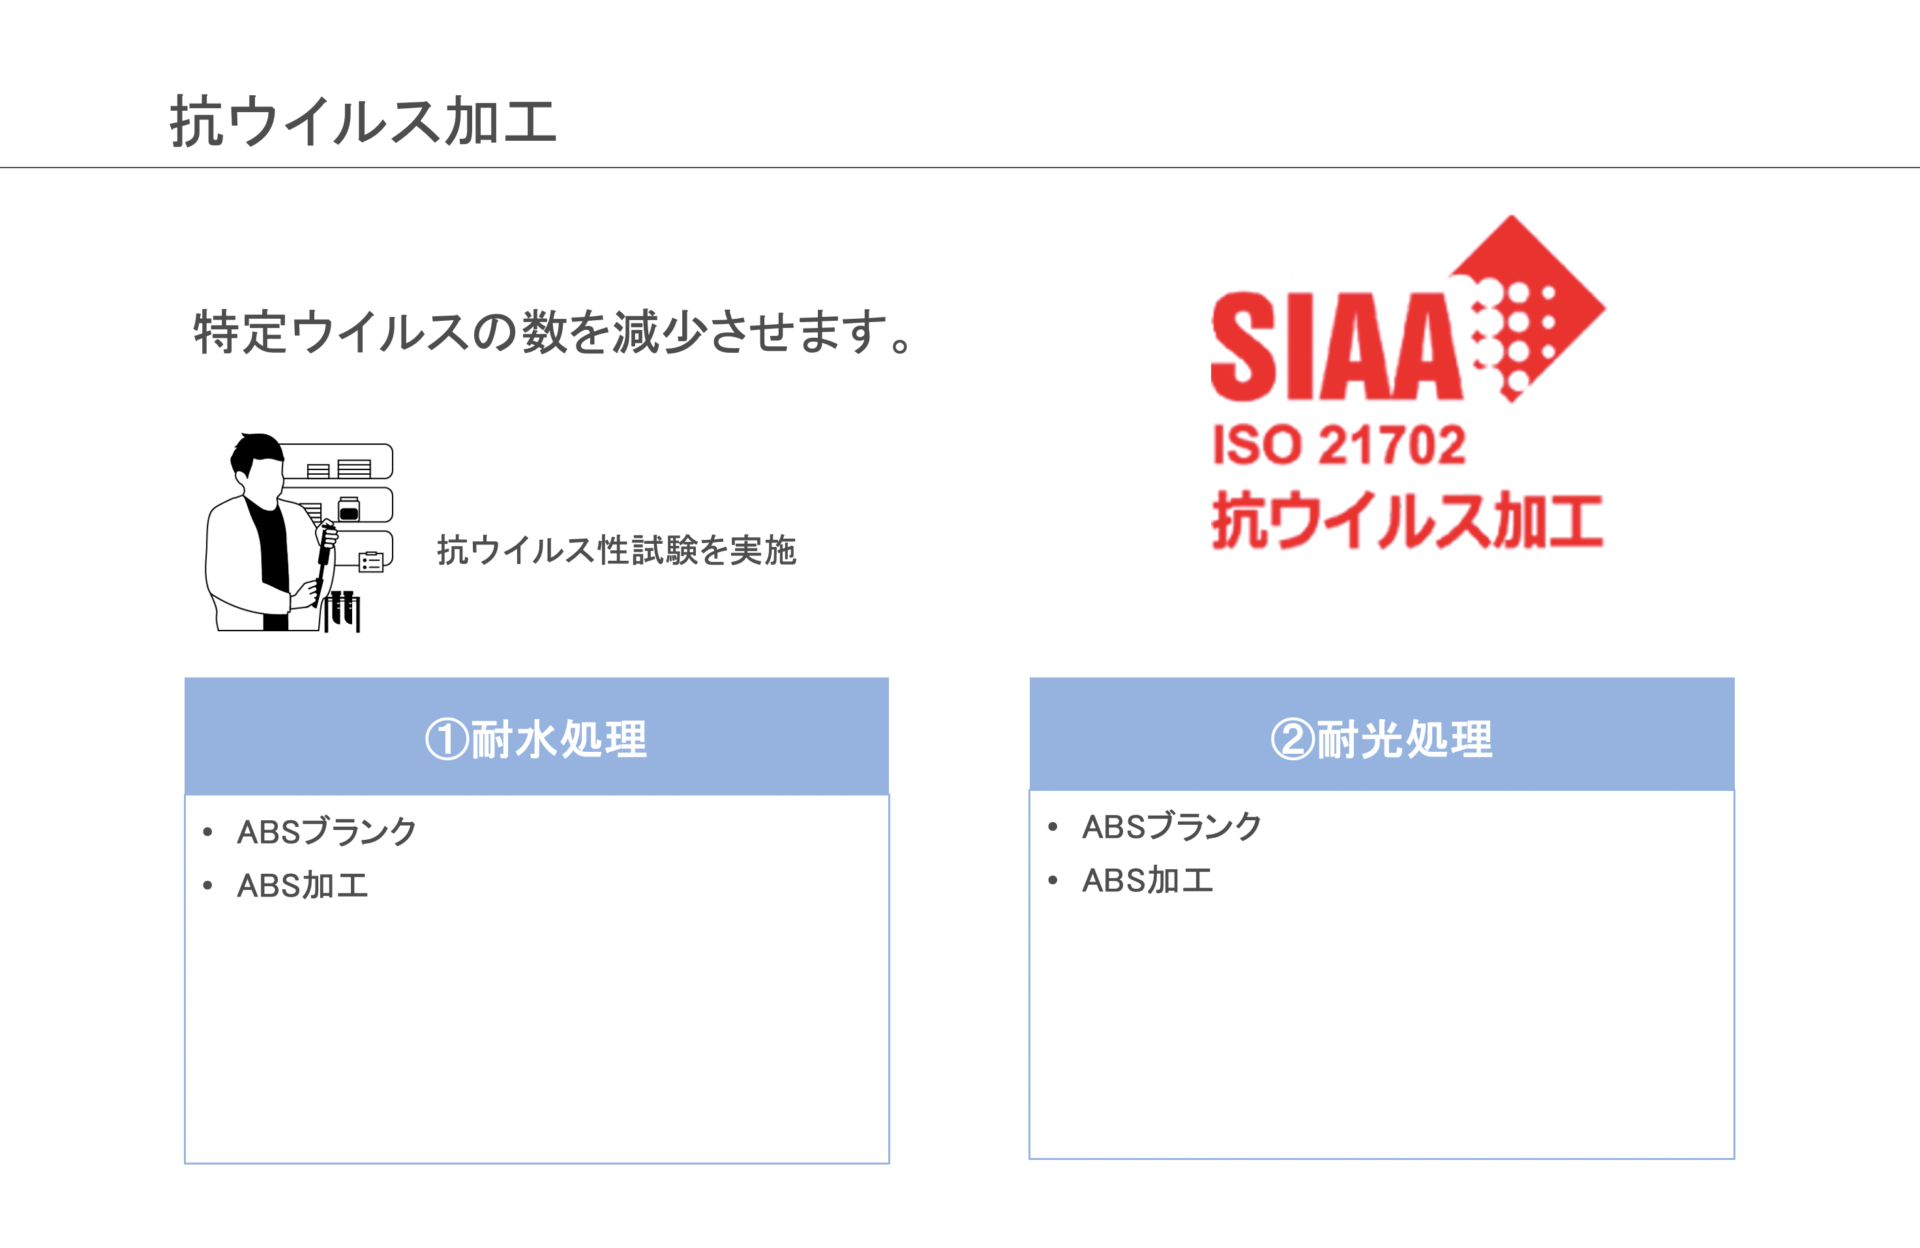Select ABS加工 bullet under 耐水処理
Screen dimensions: 1920x1248
tap(302, 885)
